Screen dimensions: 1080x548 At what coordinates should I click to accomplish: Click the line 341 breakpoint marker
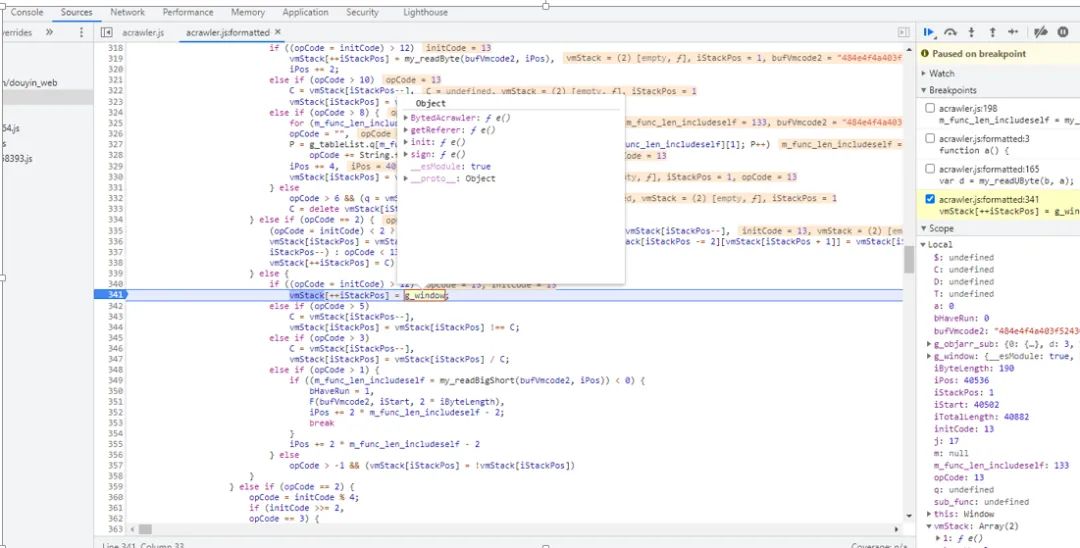111,295
